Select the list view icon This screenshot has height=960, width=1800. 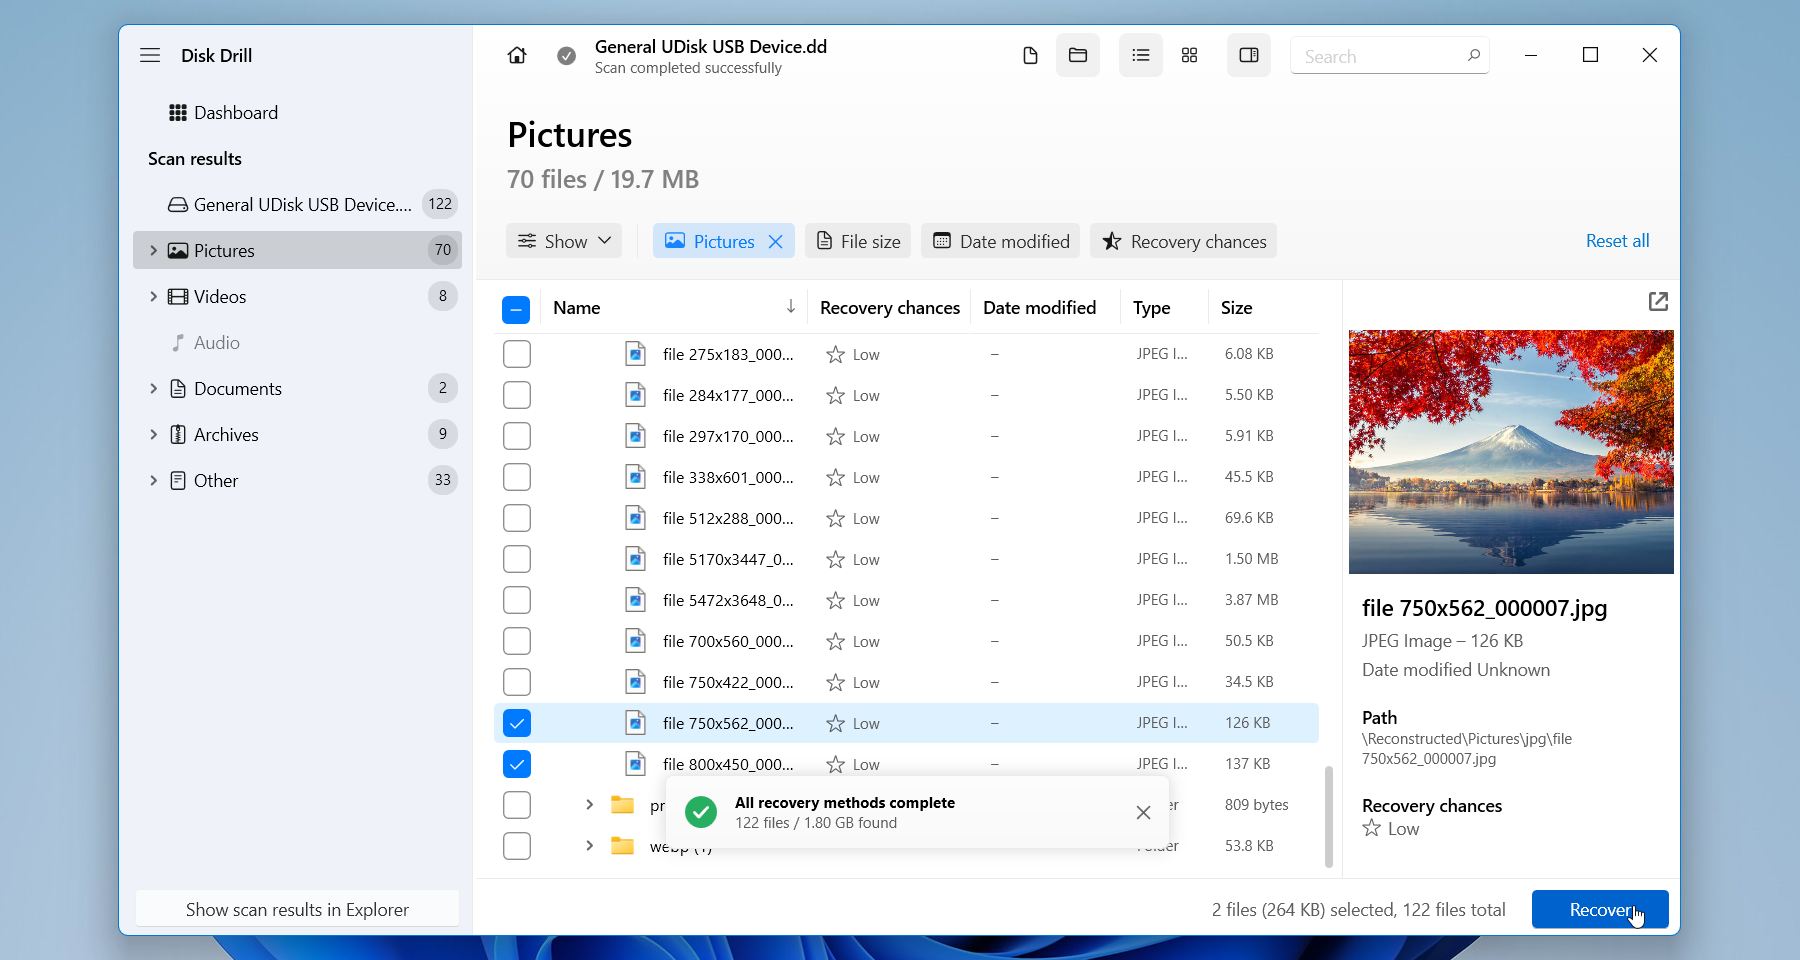pyautogui.click(x=1139, y=55)
